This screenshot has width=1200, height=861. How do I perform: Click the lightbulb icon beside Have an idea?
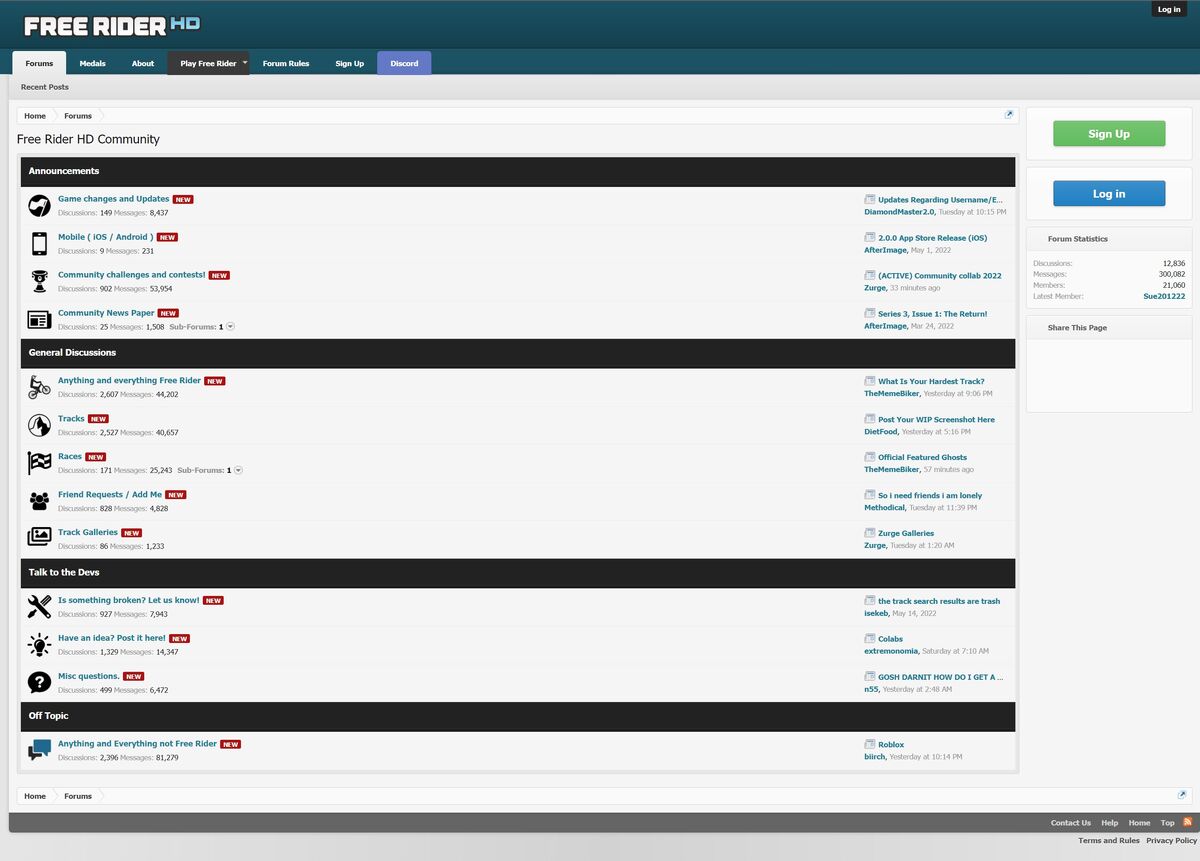(x=39, y=644)
